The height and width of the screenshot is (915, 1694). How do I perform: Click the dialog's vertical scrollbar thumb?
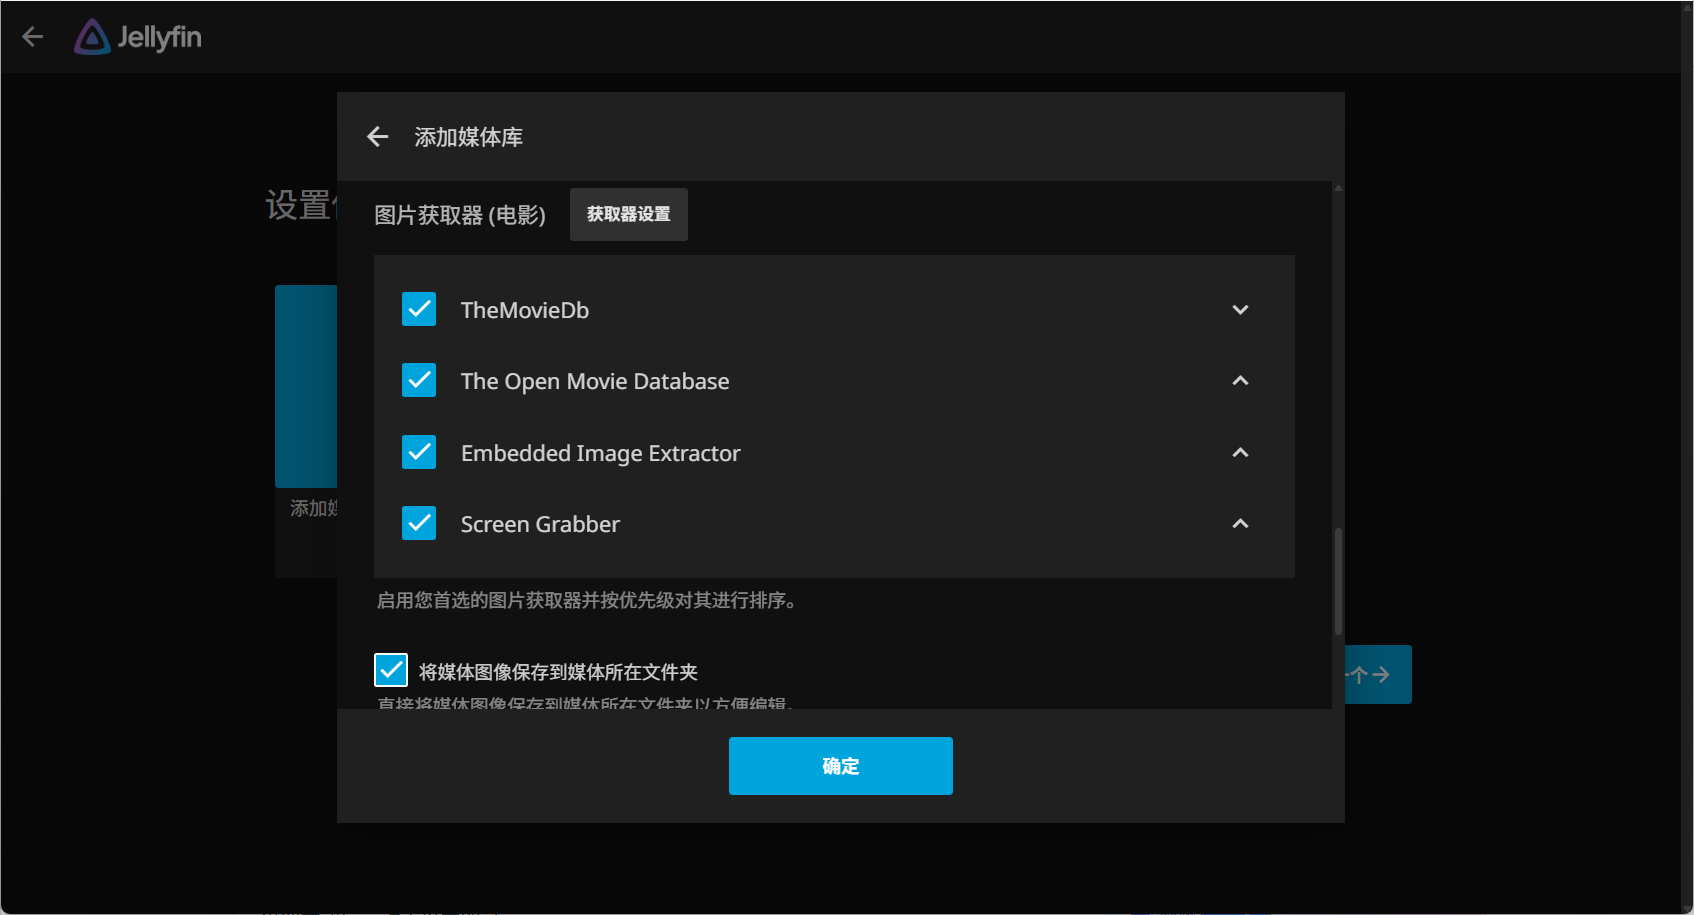pos(1338,581)
